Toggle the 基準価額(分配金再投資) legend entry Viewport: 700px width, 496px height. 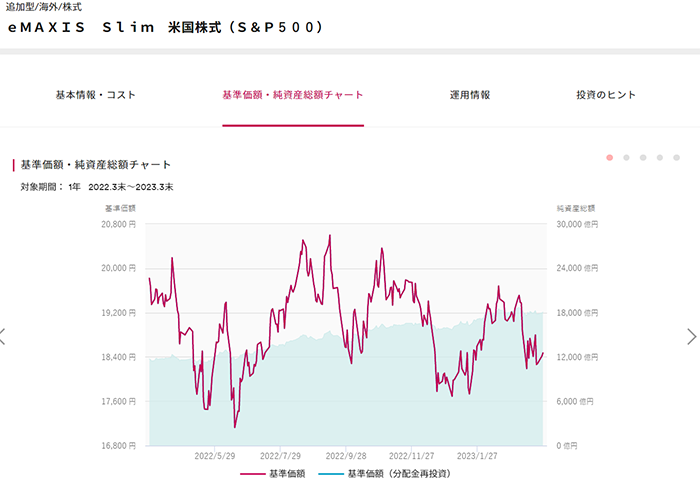coord(385,474)
